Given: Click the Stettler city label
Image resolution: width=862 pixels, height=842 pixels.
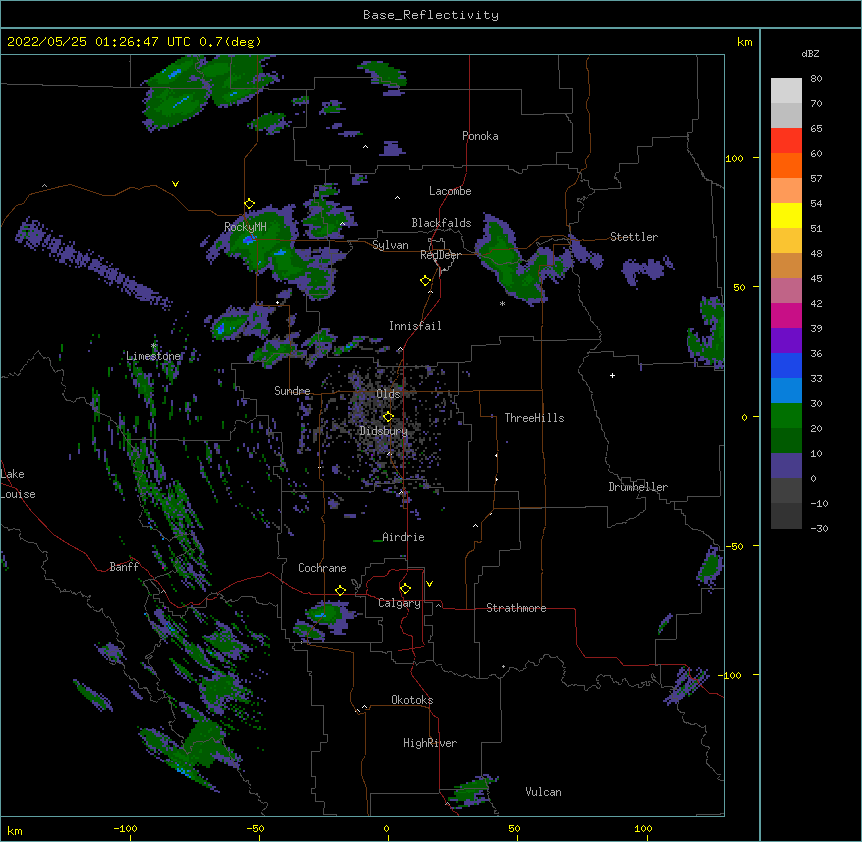Looking at the screenshot, I should click(634, 237).
